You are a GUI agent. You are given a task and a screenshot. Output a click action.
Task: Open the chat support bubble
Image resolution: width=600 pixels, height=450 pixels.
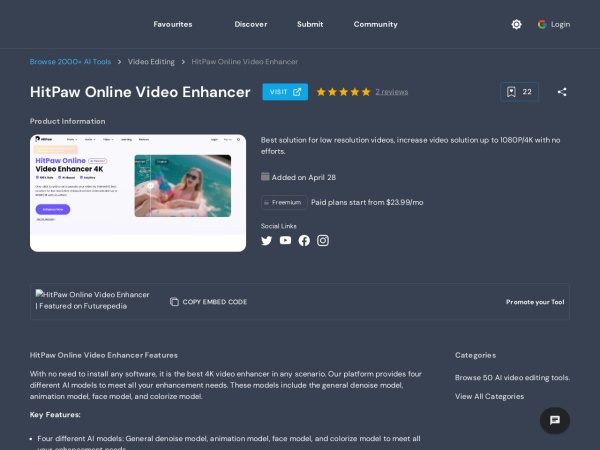(x=555, y=420)
